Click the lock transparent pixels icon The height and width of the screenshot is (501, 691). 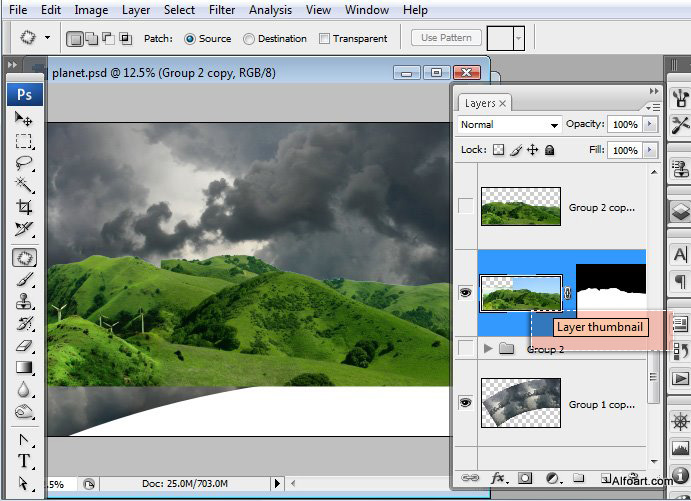pos(499,150)
